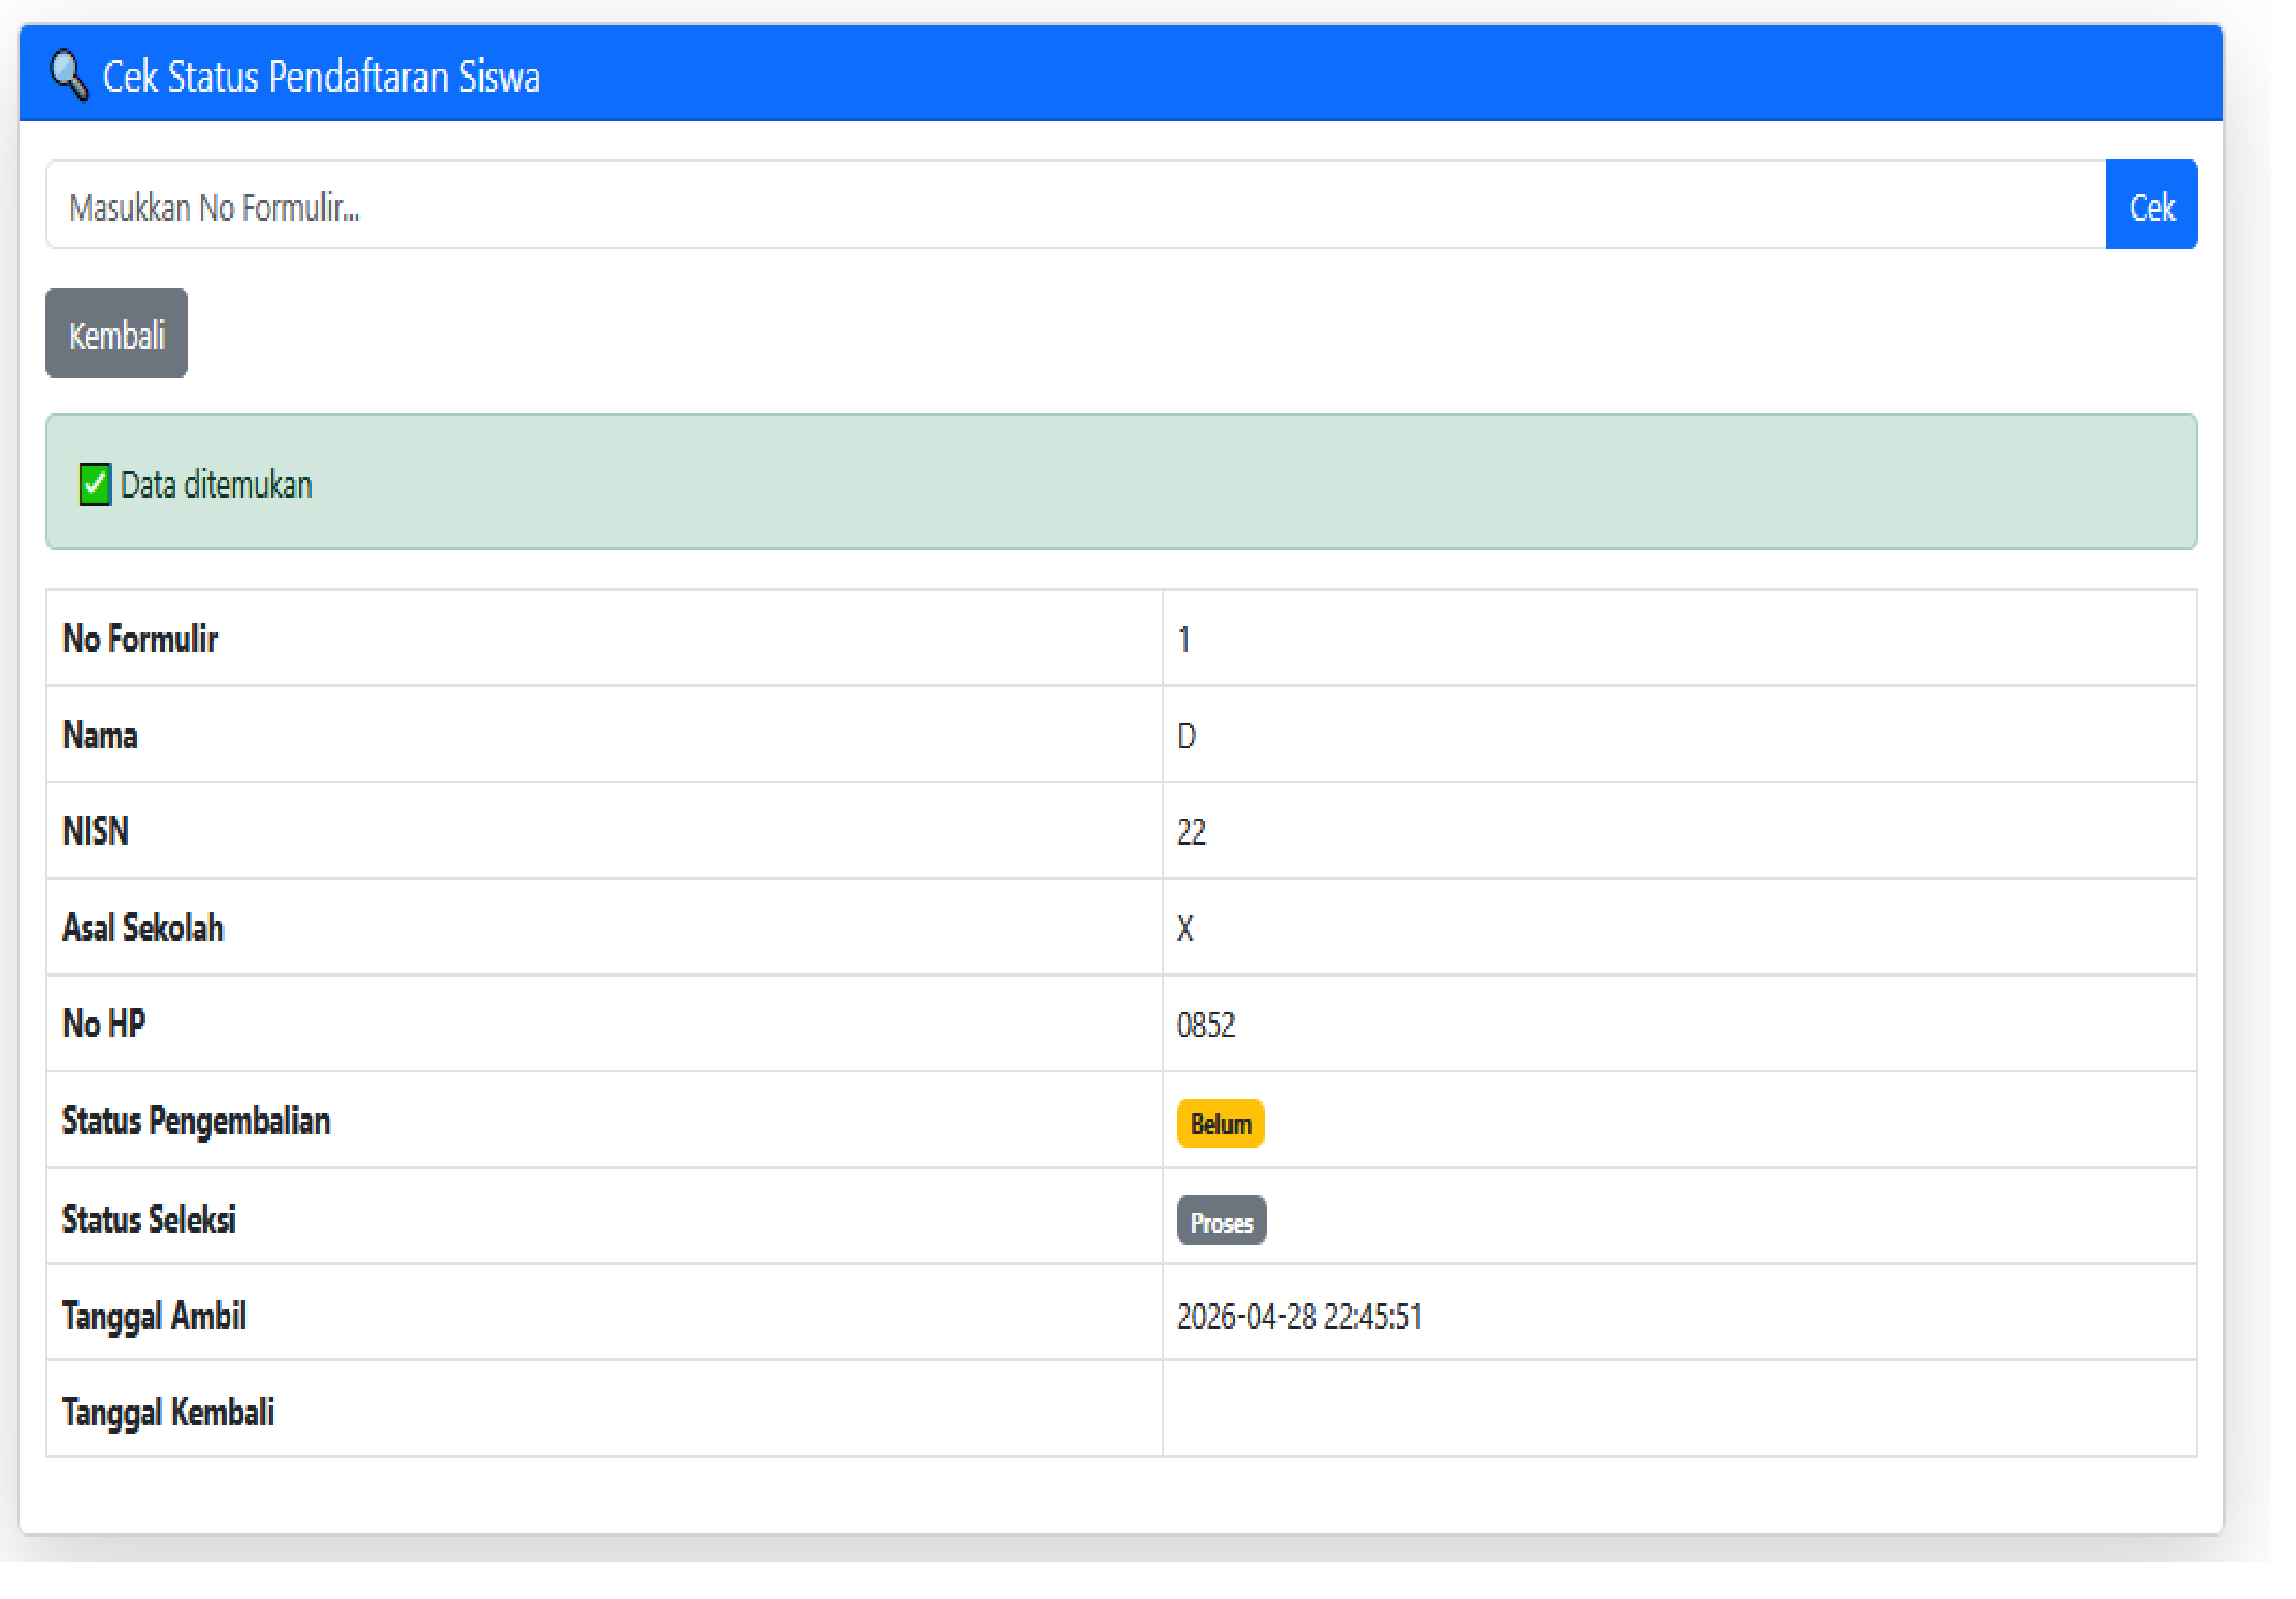
Task: Click the Data ditemukan message text
Action: tap(216, 485)
